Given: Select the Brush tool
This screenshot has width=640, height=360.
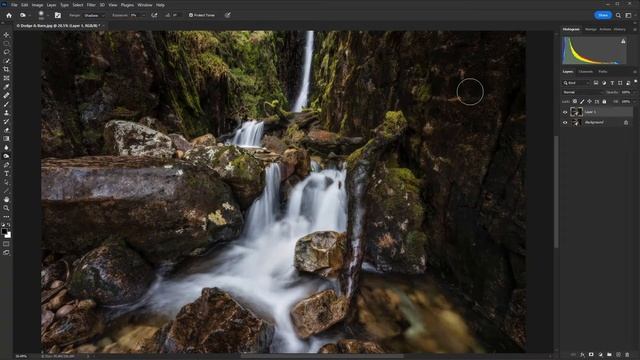Looking at the screenshot, I should 6,104.
